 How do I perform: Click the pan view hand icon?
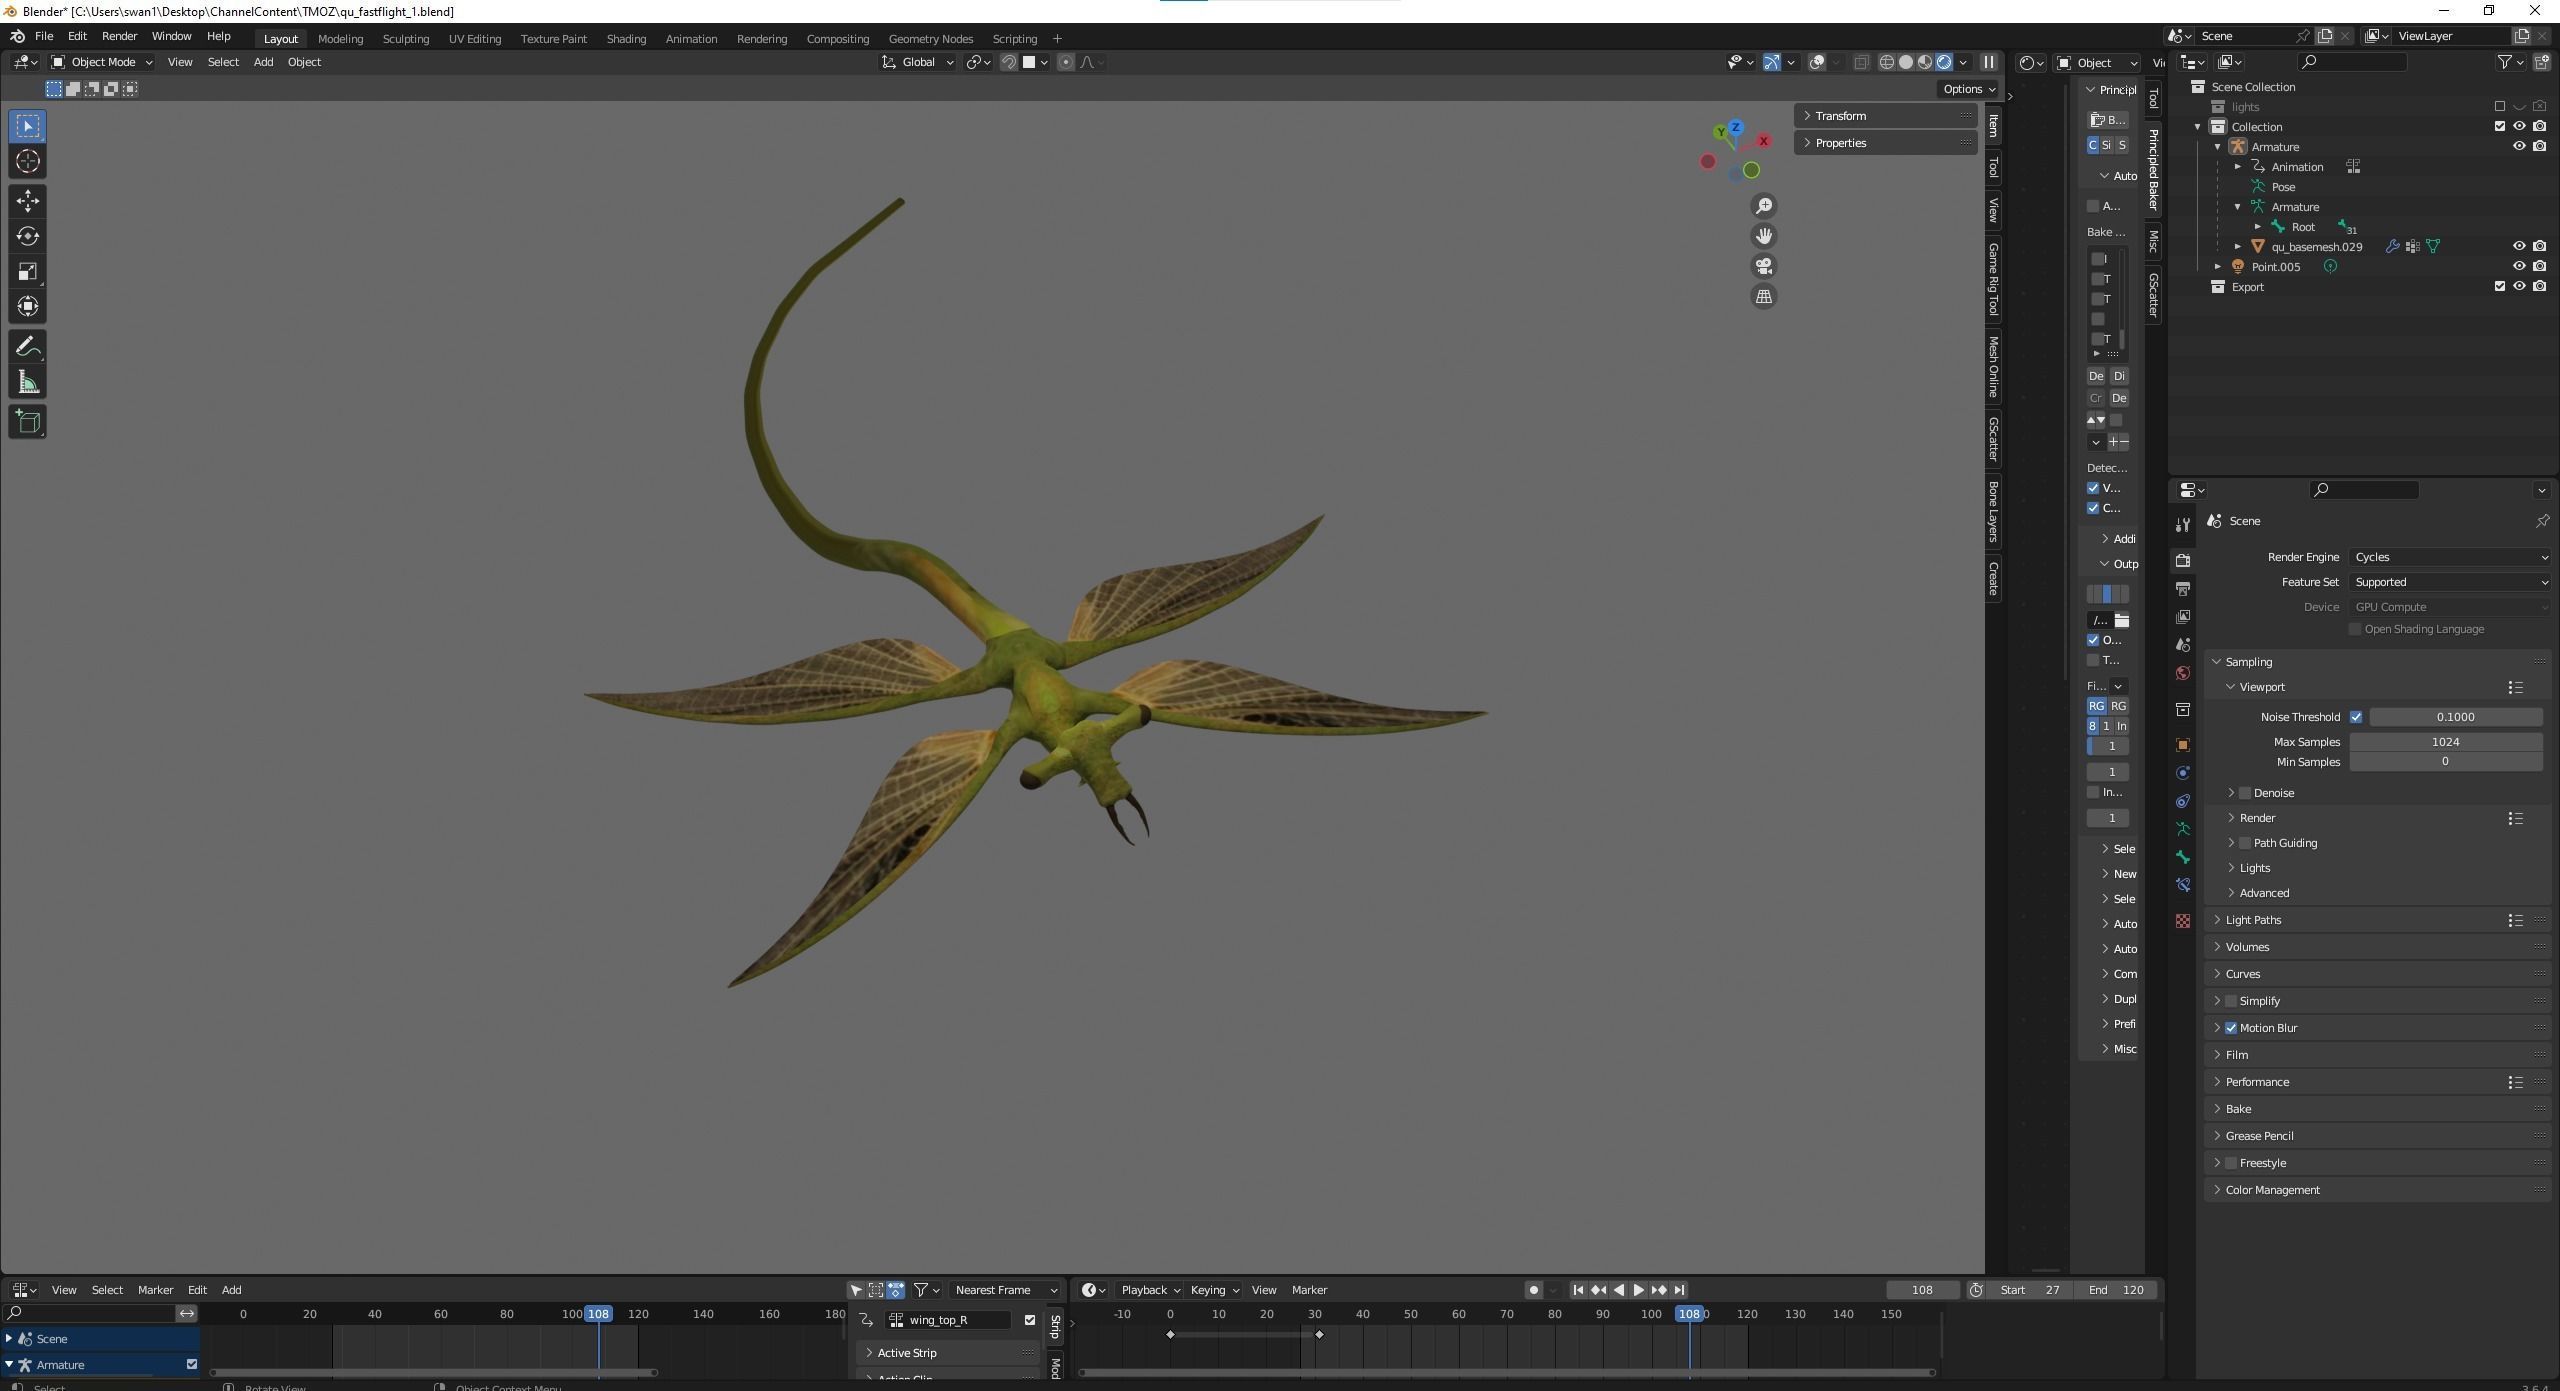point(1764,236)
